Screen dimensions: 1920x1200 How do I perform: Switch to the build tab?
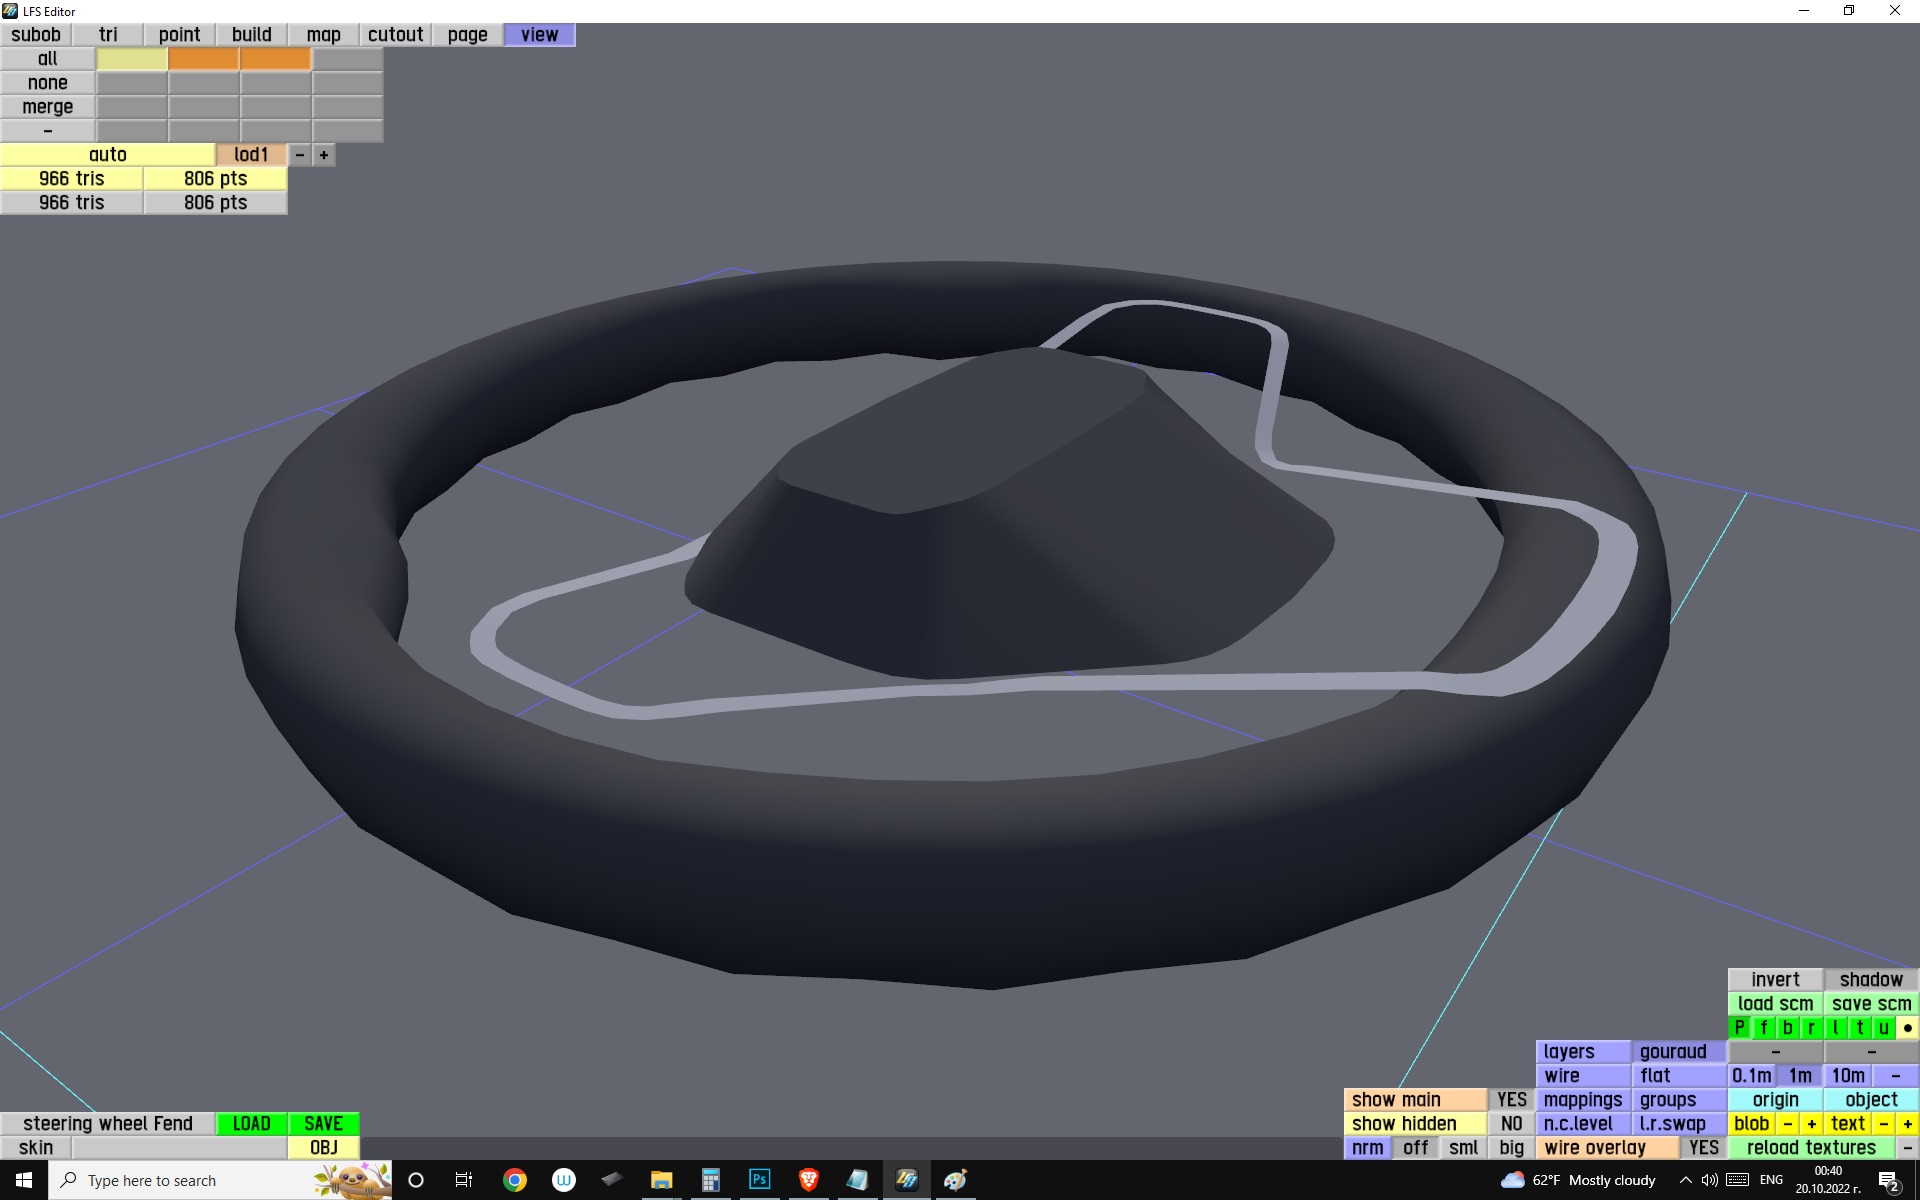point(251,35)
